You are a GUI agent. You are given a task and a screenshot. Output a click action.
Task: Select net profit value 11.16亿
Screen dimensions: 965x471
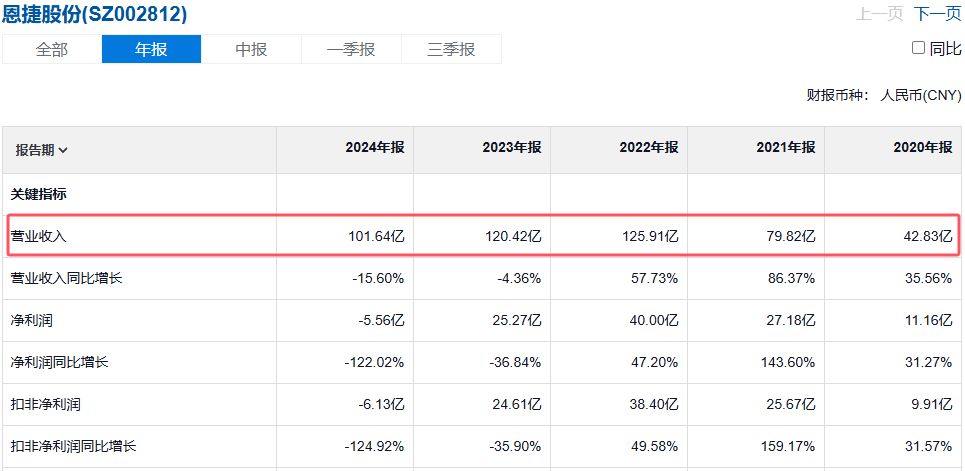pos(928,320)
